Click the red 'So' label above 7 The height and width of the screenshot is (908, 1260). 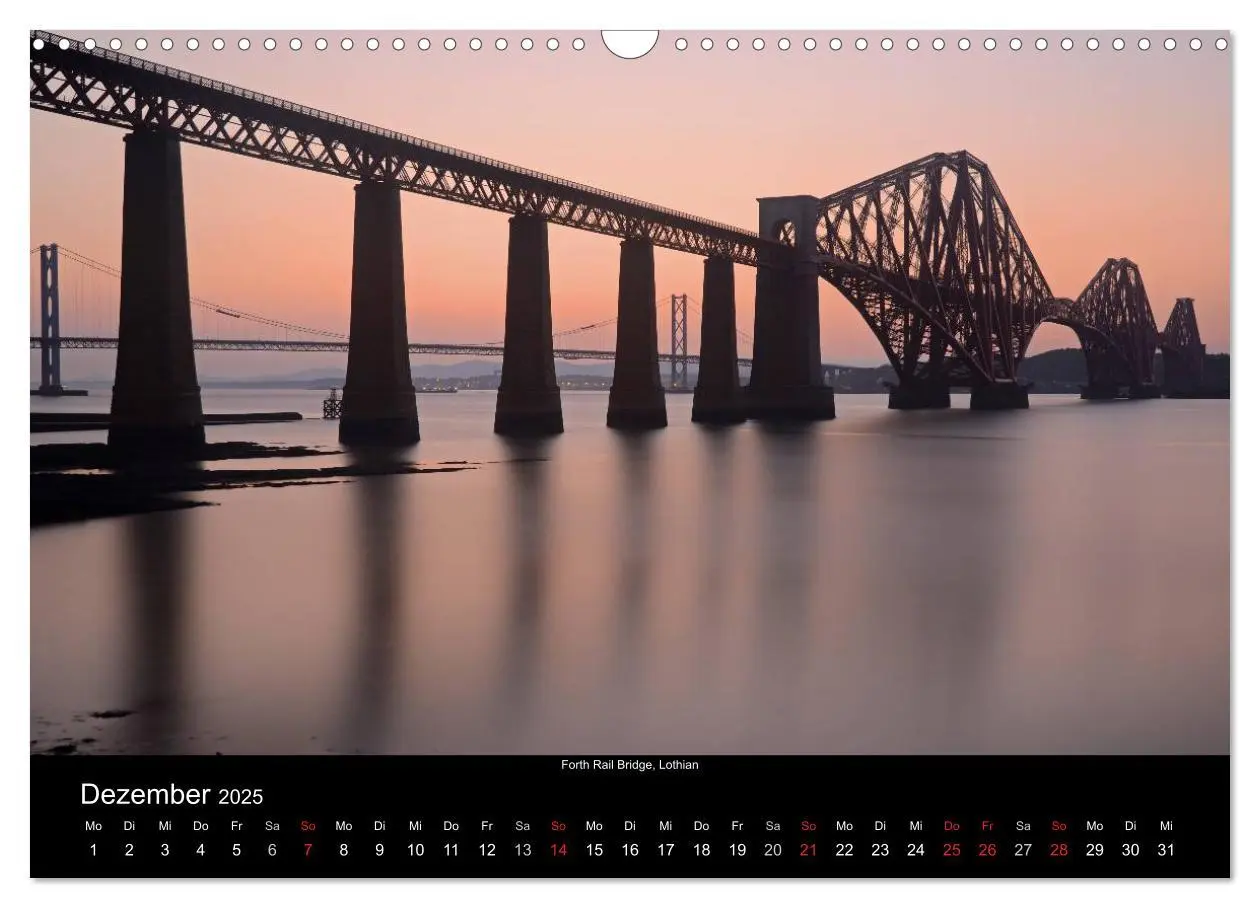[308, 826]
